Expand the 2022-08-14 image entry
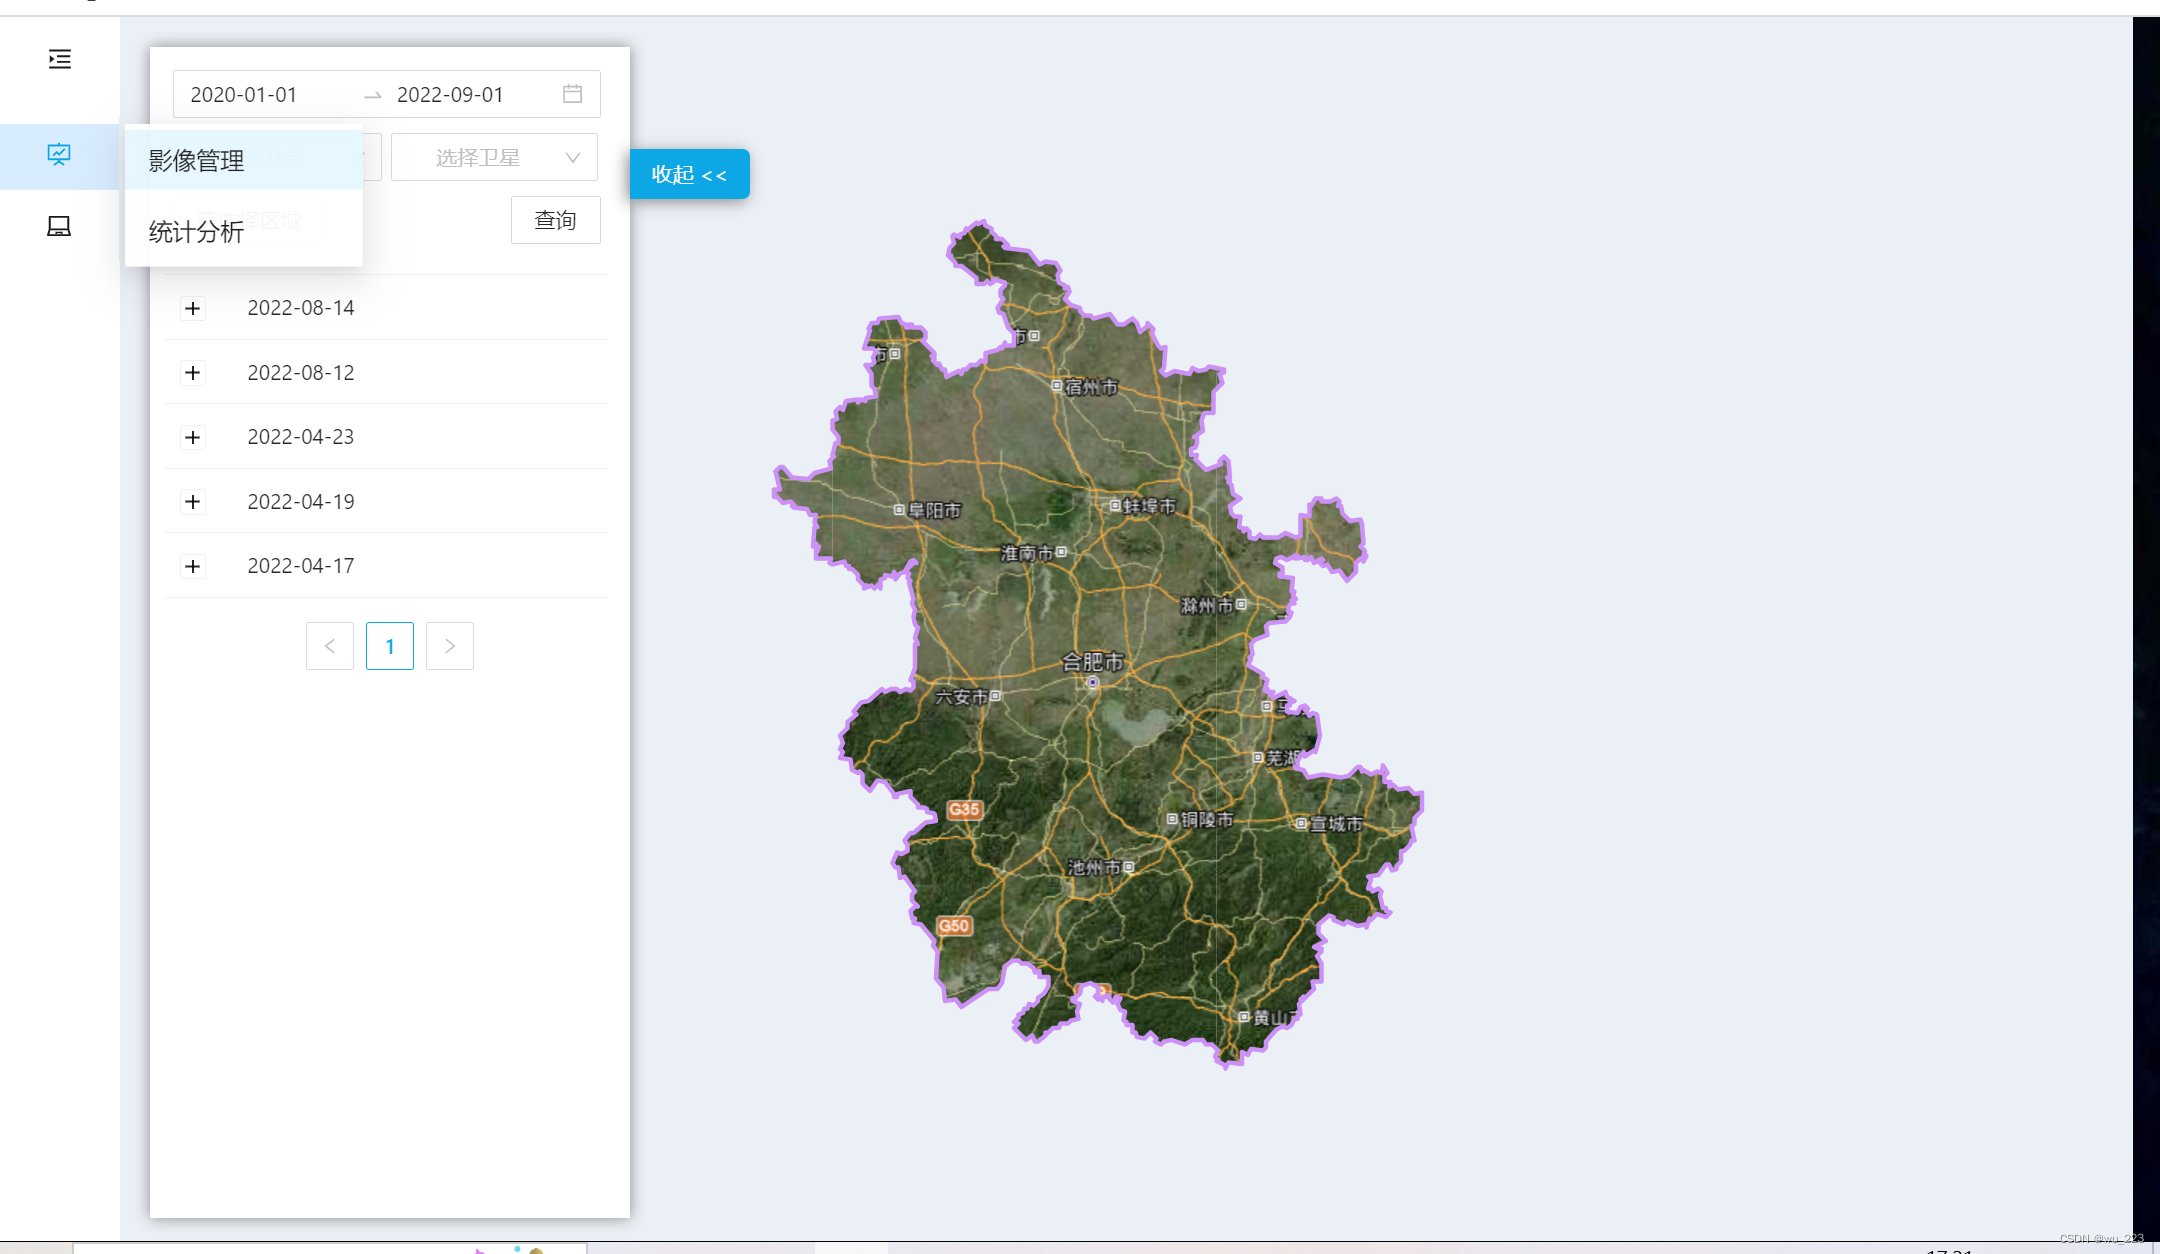 coord(192,308)
